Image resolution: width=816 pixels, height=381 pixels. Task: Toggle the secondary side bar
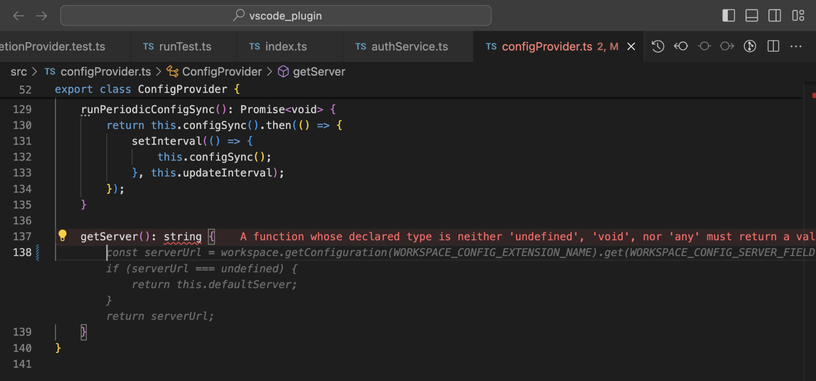pos(774,16)
